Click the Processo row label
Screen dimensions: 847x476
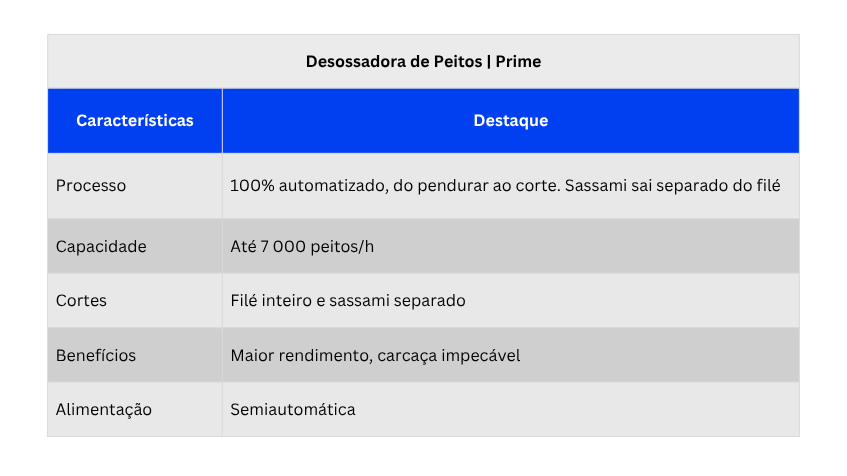(91, 185)
